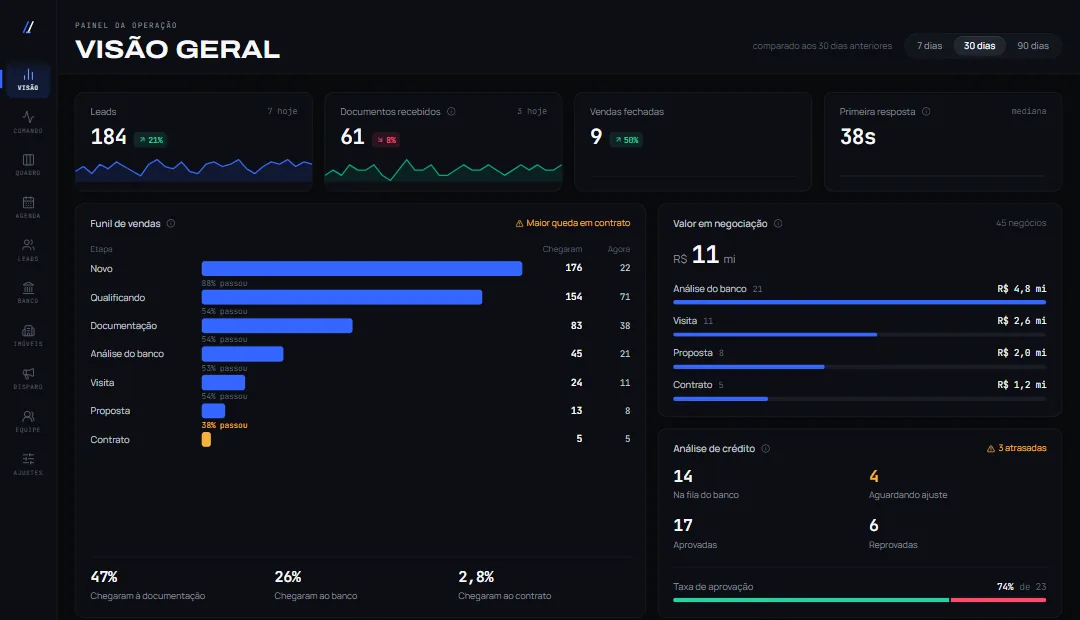Click the Documentação funnel bar
This screenshot has height=620, width=1080.
277,326
